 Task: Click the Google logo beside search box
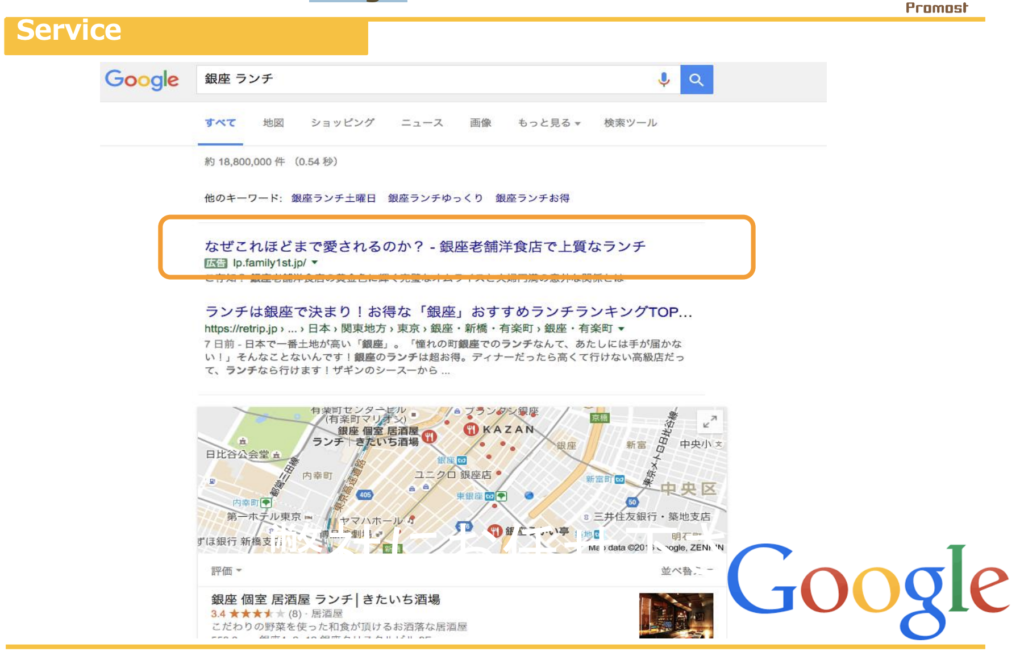[142, 80]
